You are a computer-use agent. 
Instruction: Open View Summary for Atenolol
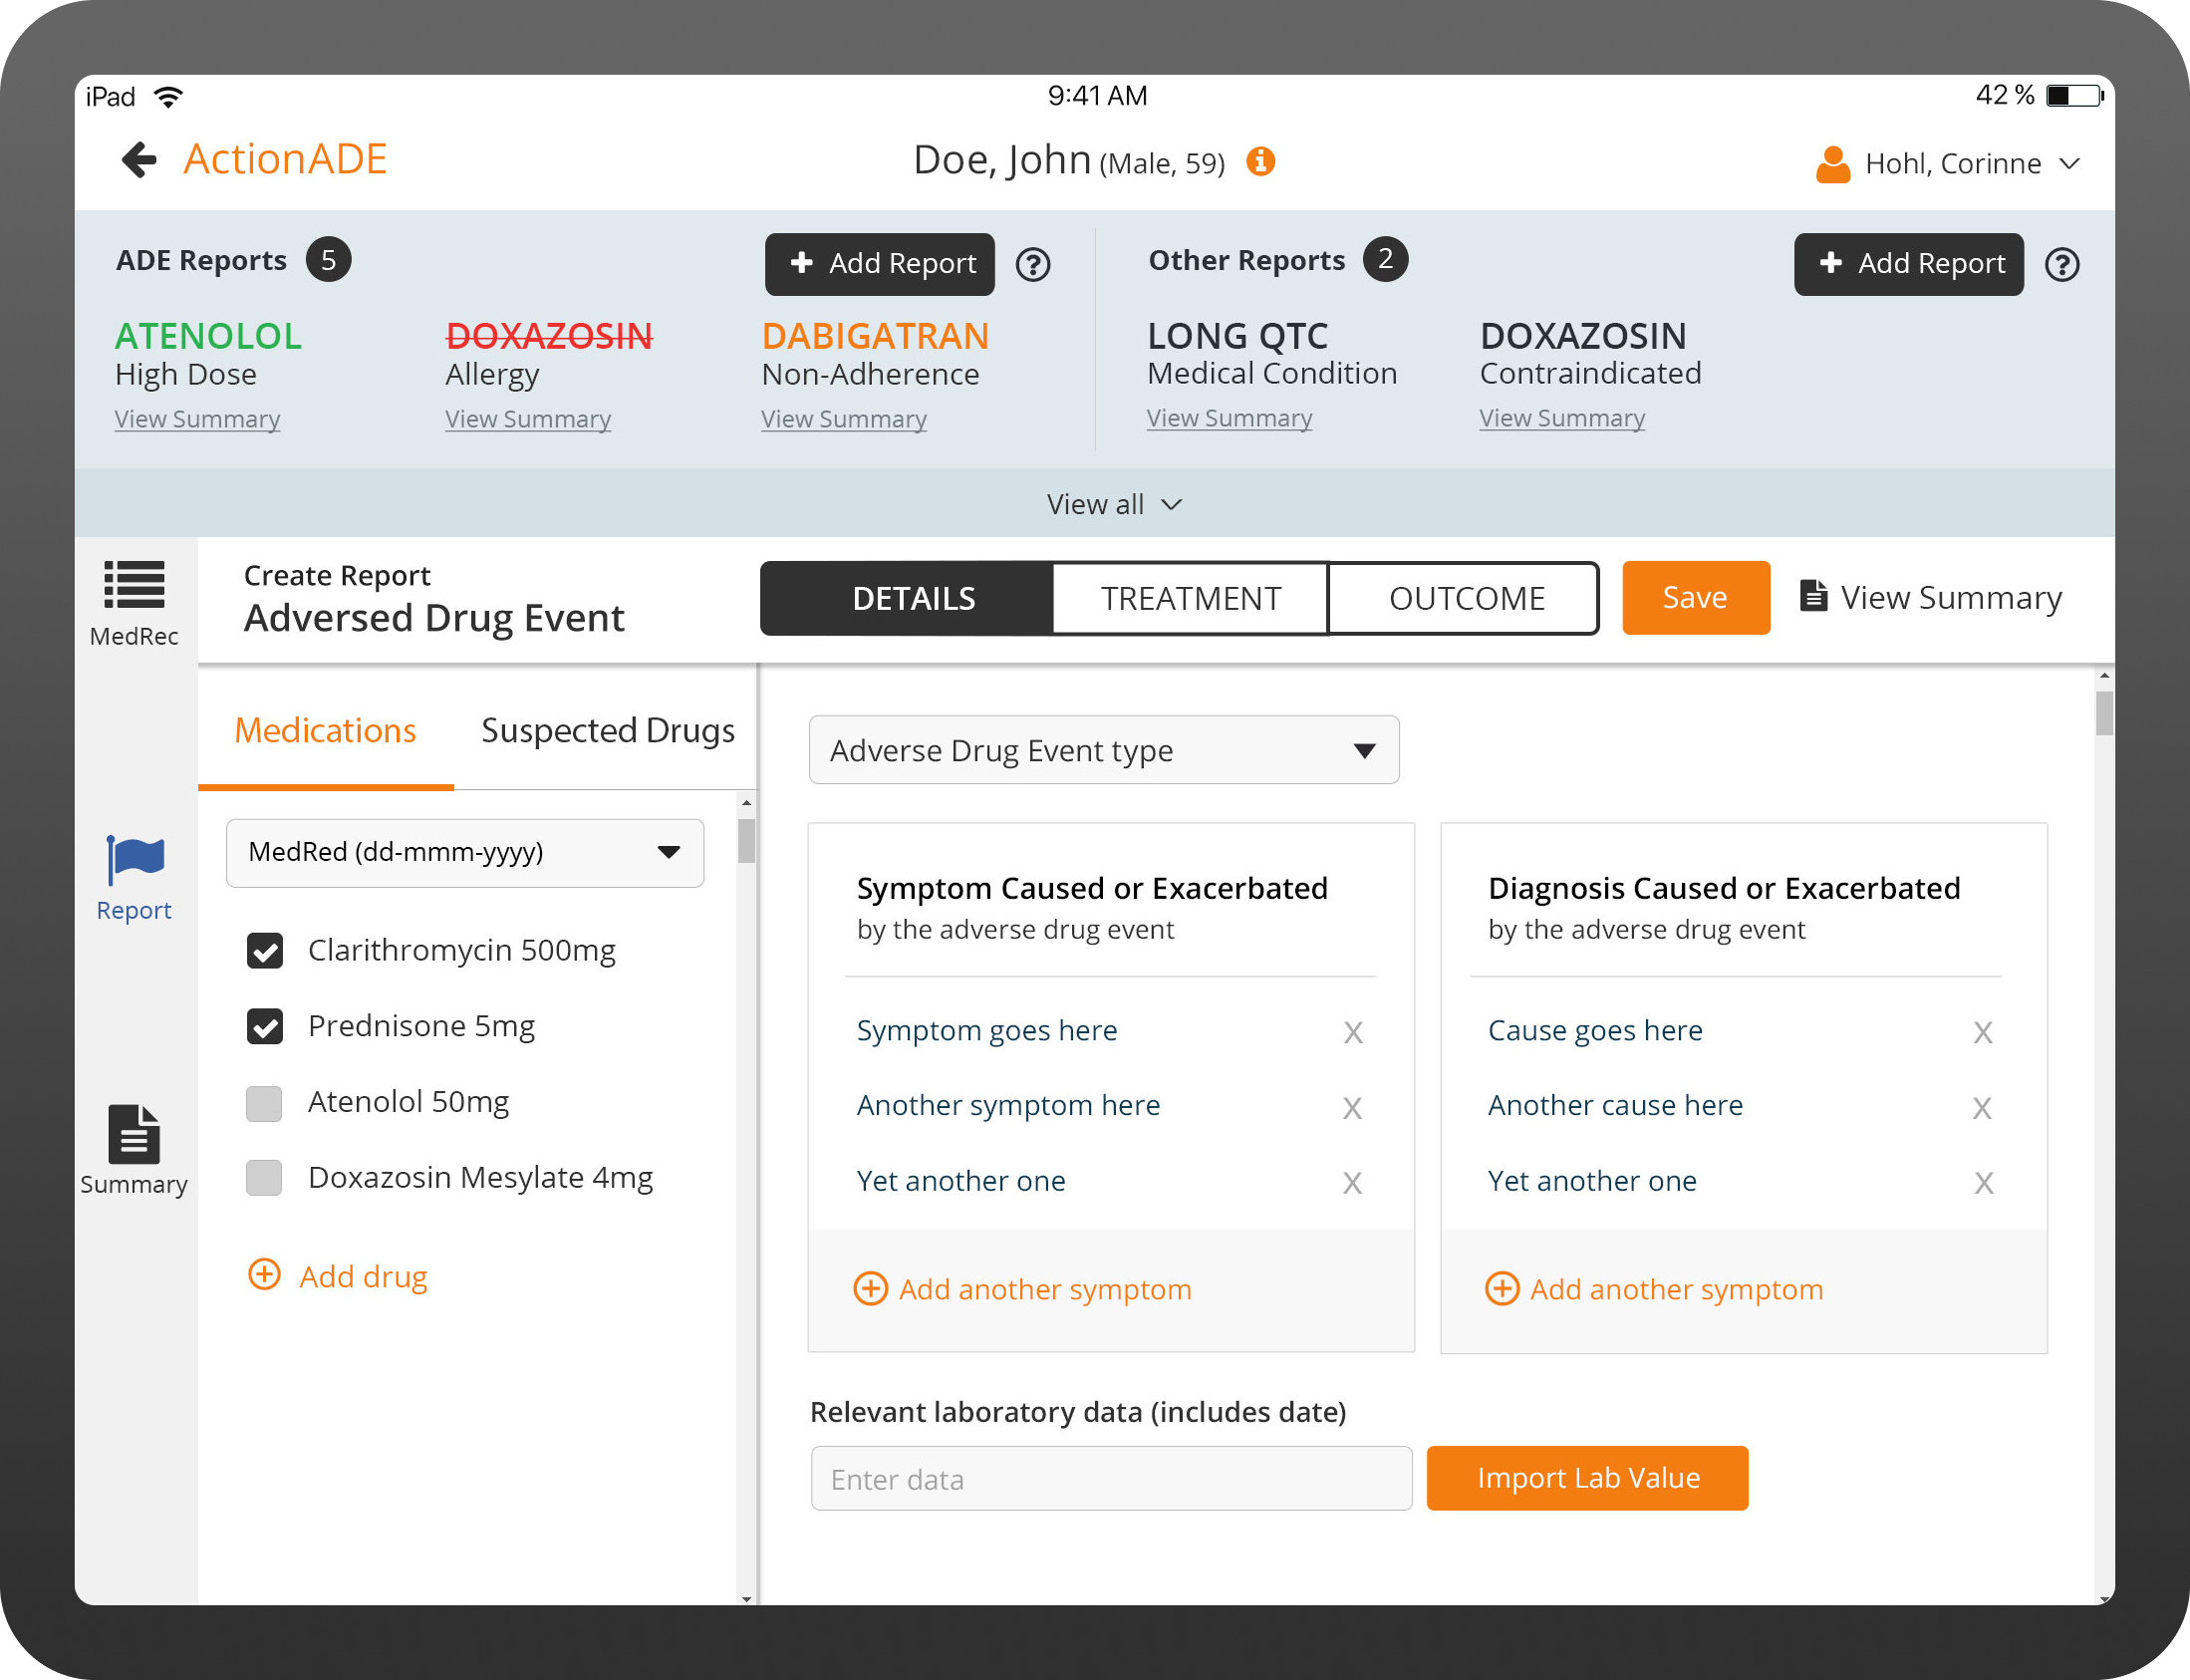(x=197, y=419)
